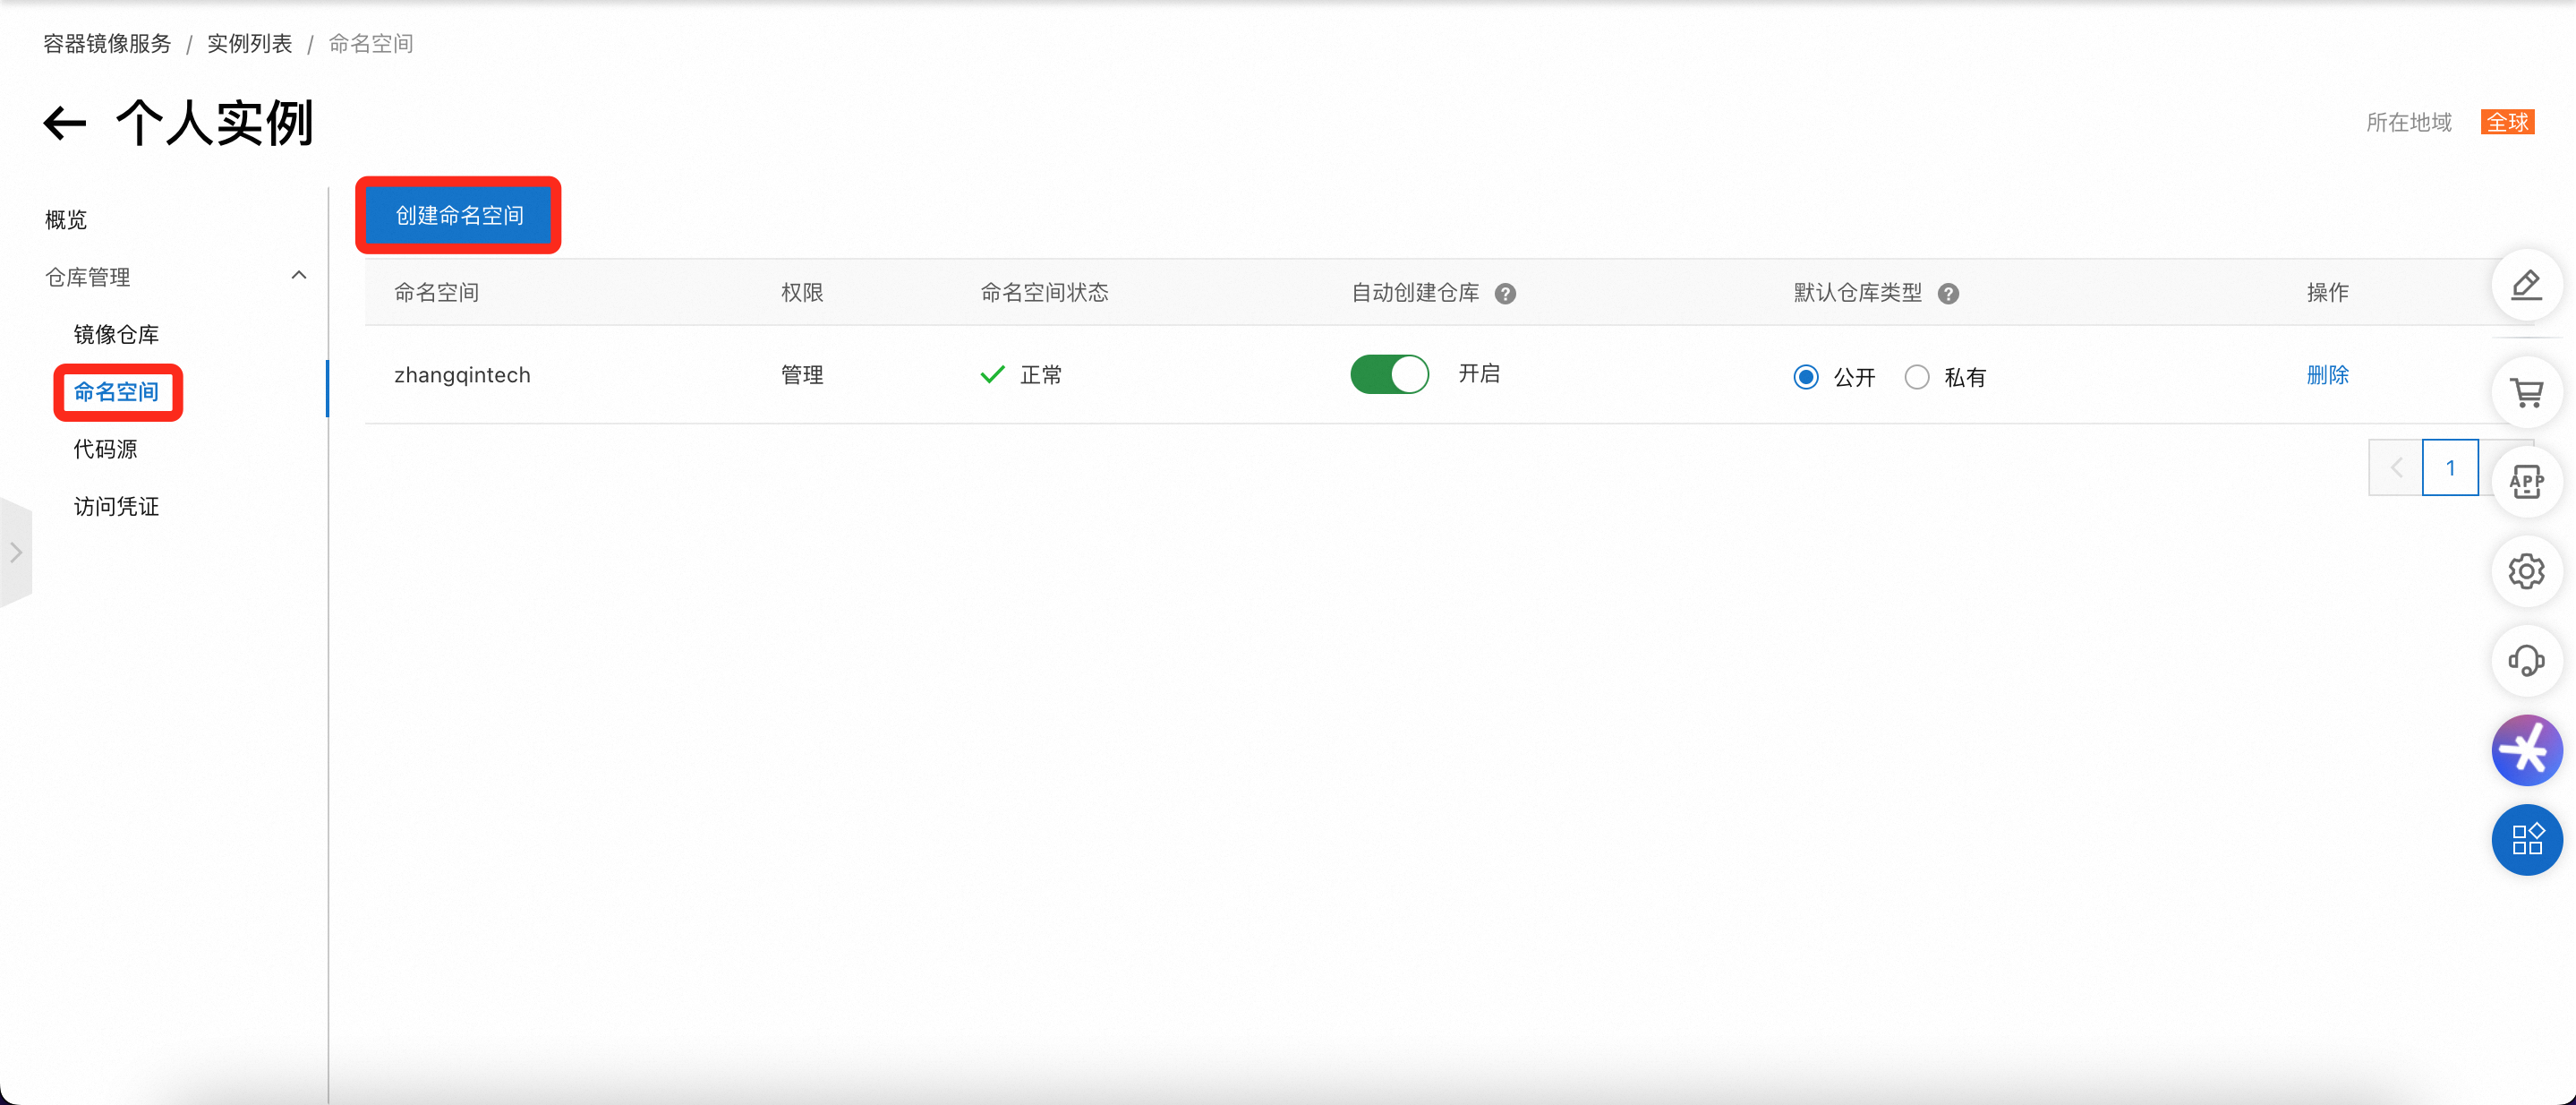Click the back arrow next to 个人实例
Screen dimensions: 2576x1105
tap(66, 124)
